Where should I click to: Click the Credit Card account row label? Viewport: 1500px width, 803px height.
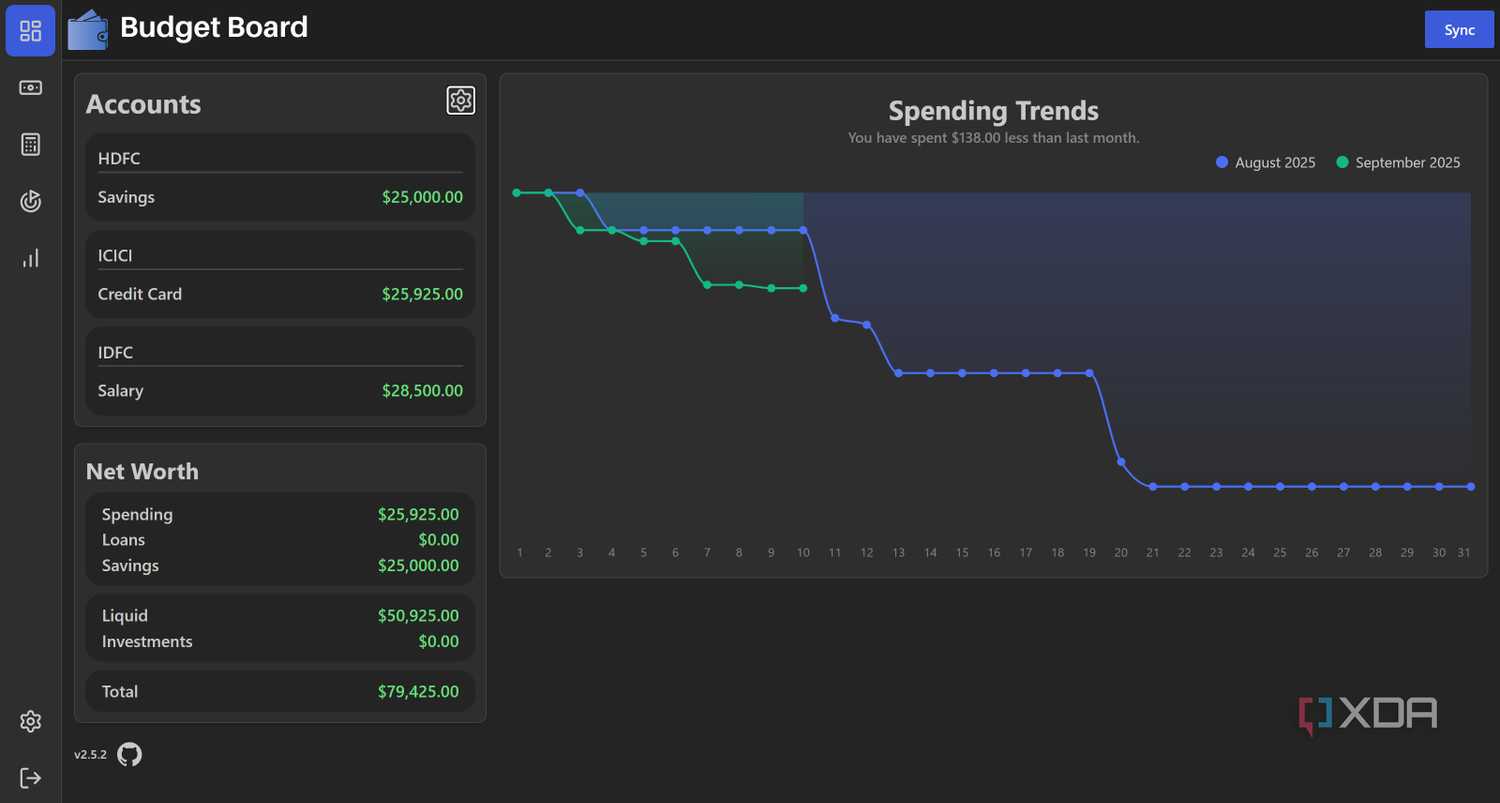click(x=140, y=294)
